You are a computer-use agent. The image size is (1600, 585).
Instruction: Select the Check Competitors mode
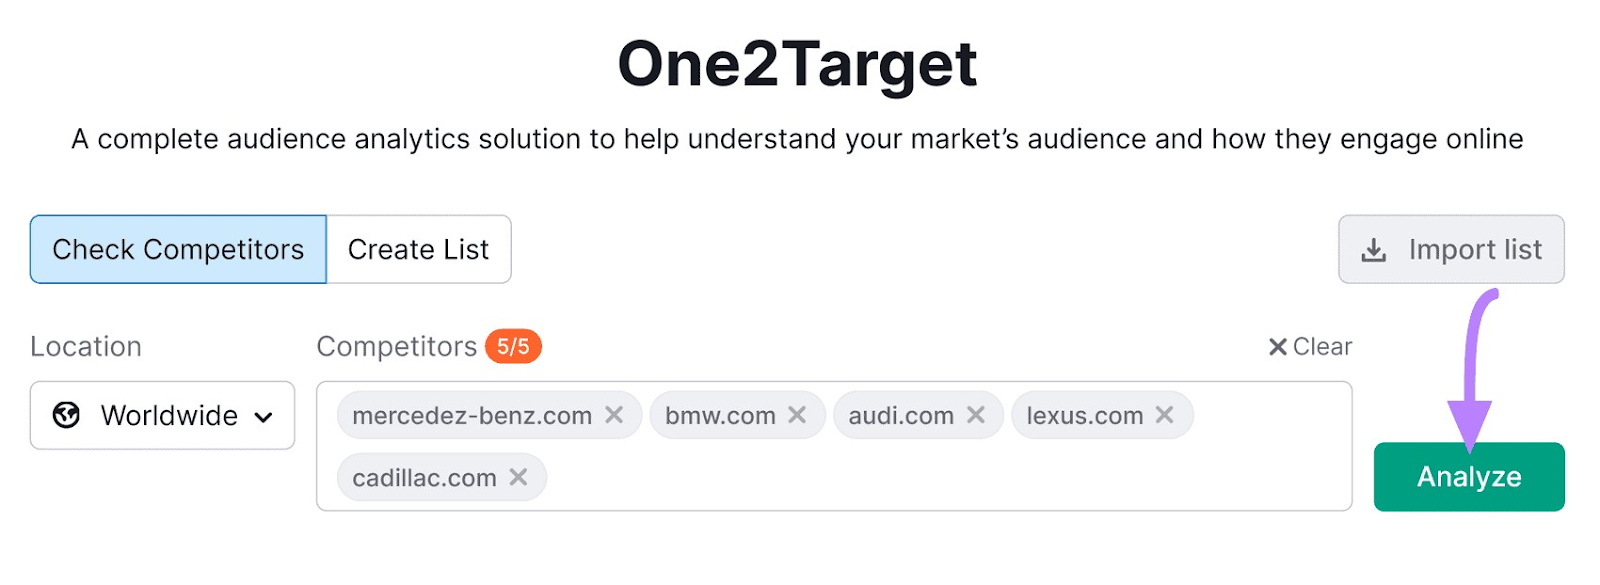point(178,249)
